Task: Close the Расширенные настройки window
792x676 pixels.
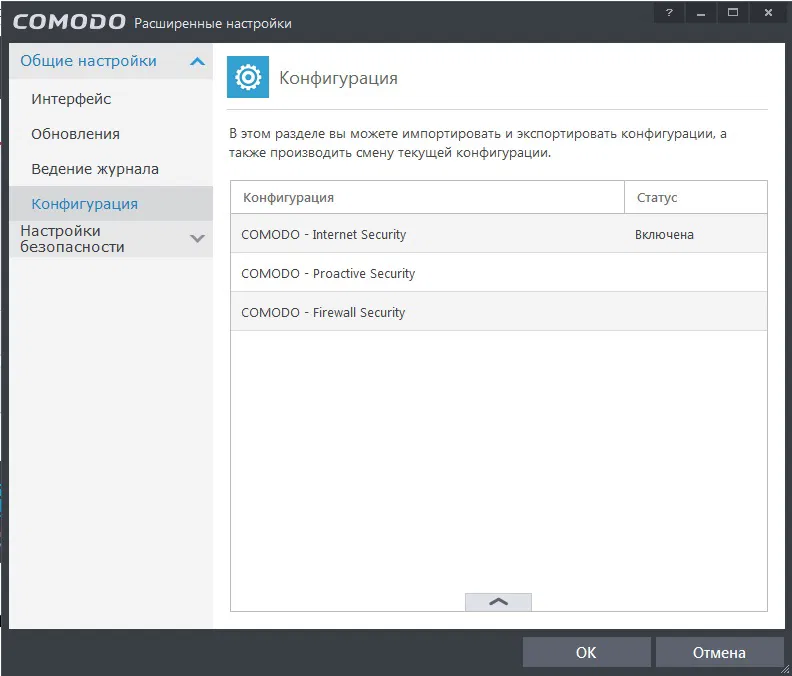Action: [x=768, y=13]
